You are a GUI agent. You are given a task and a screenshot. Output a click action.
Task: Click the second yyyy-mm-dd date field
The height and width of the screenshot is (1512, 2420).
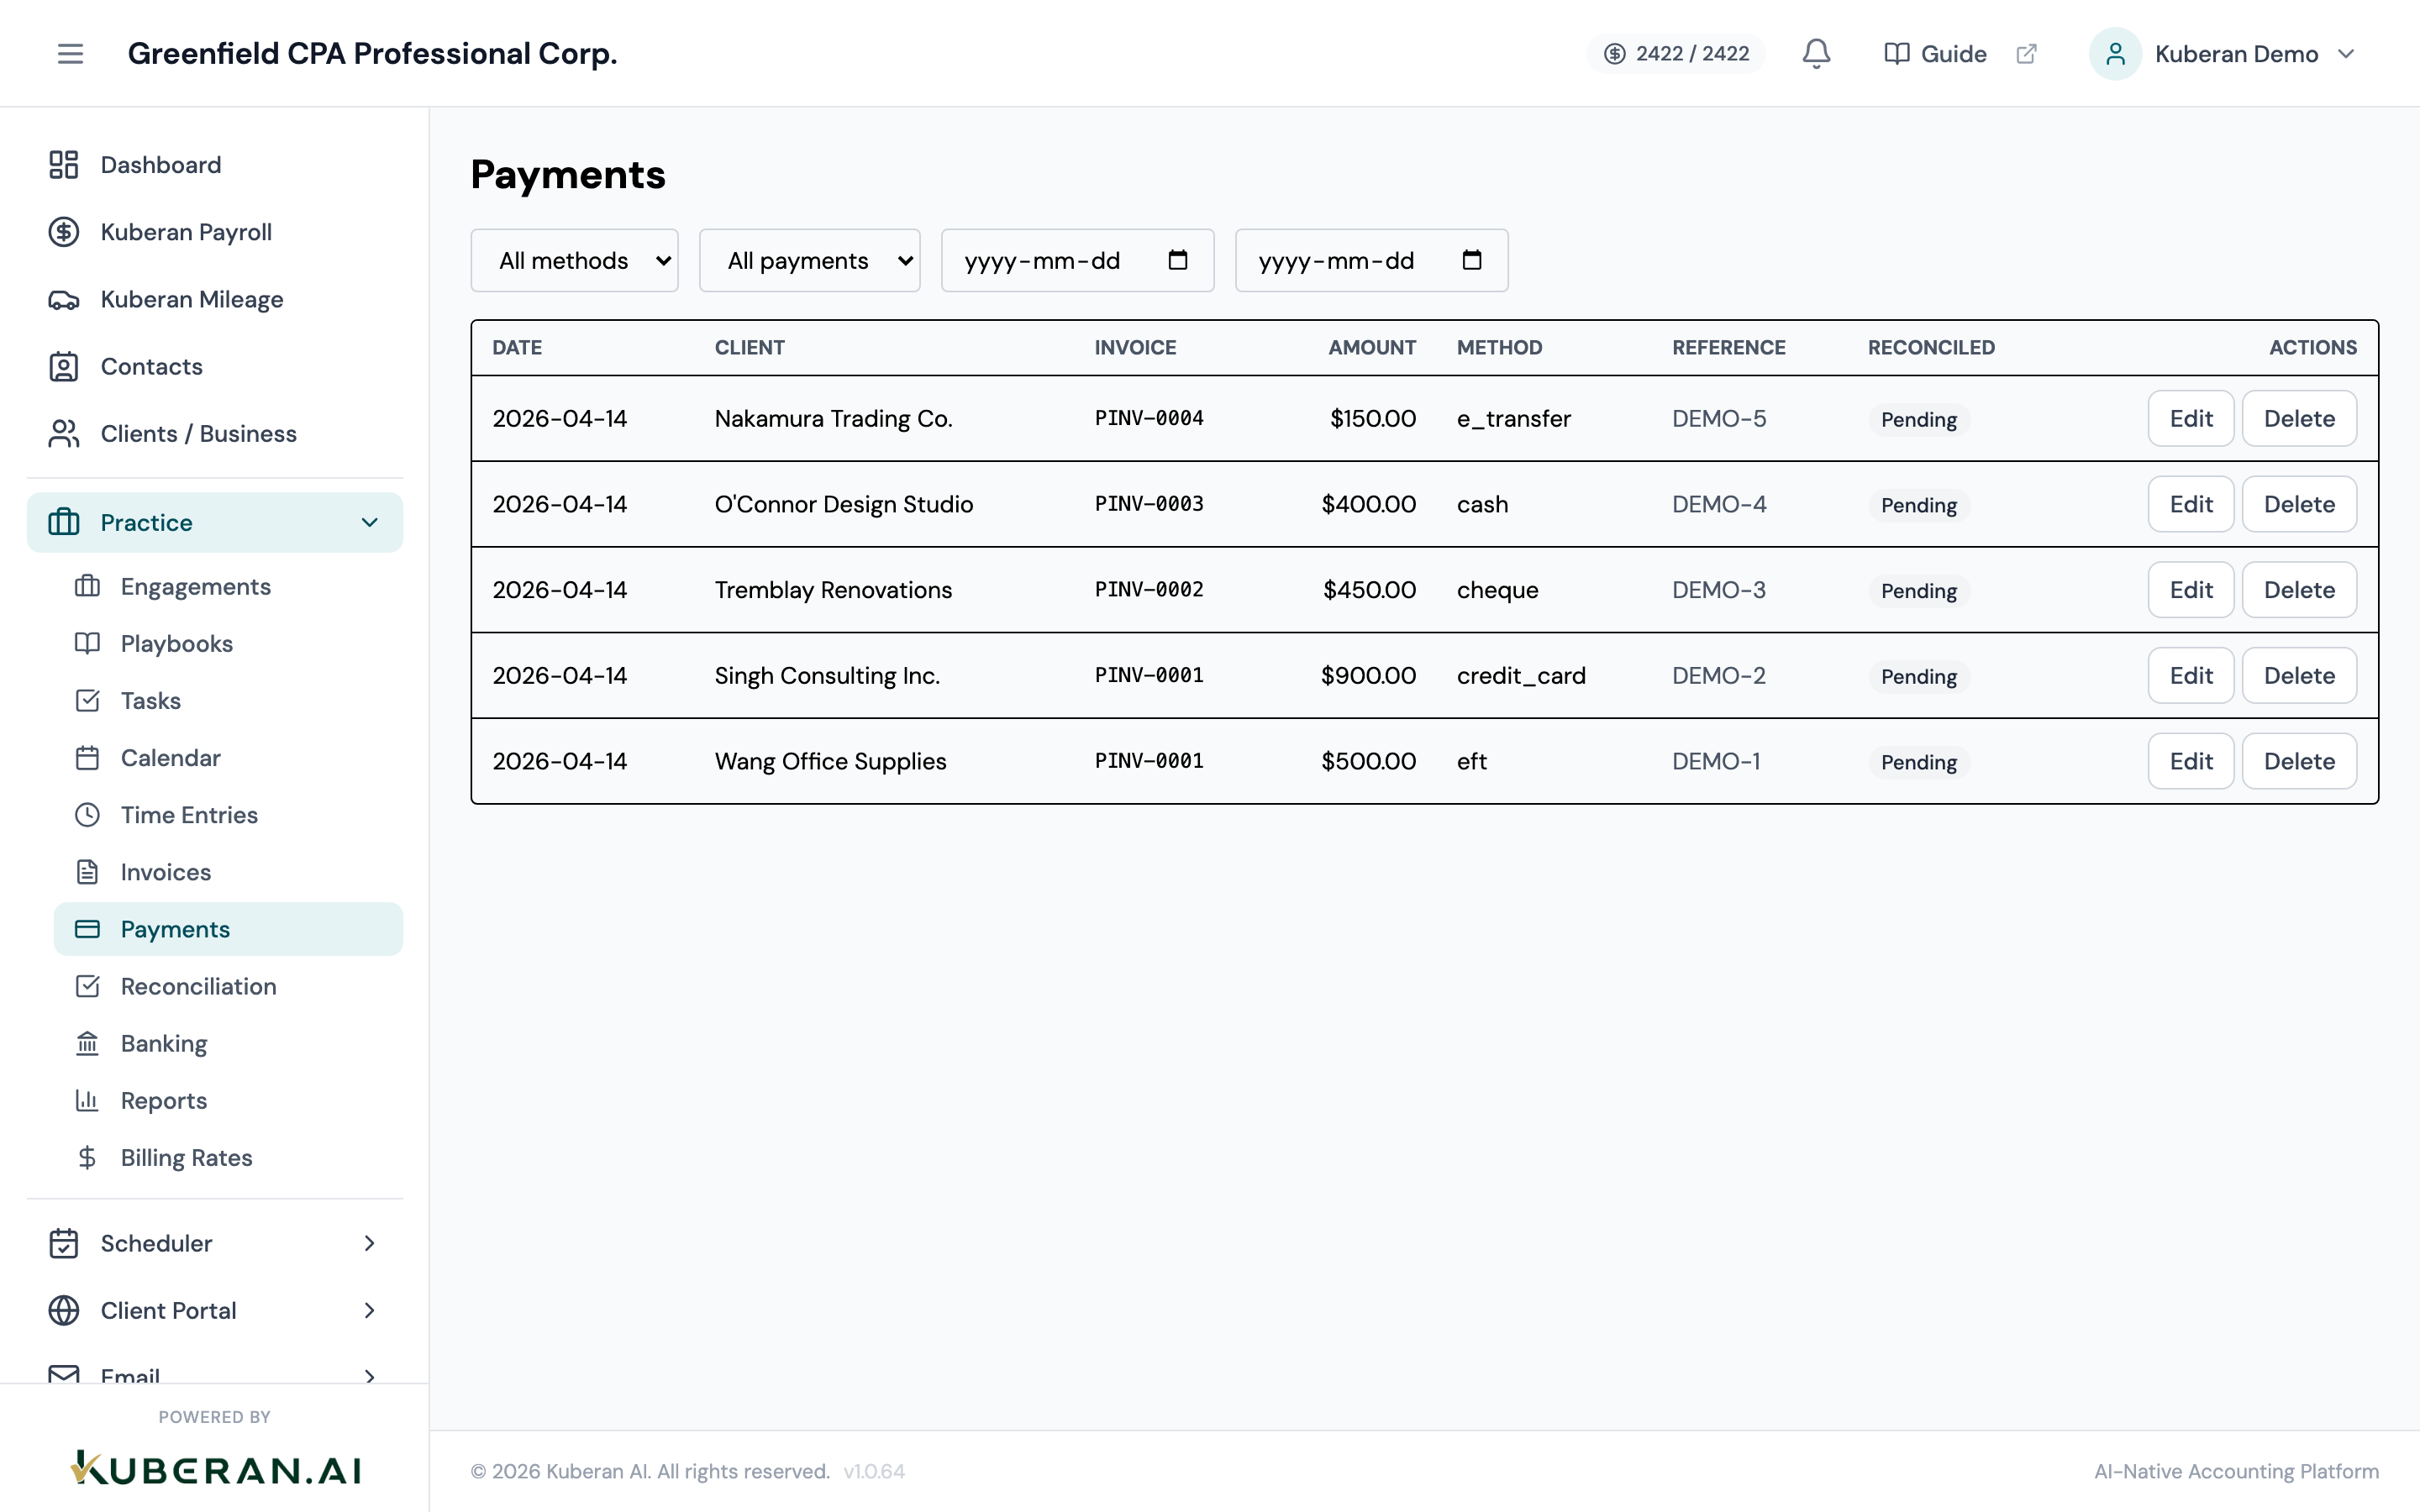[1371, 260]
